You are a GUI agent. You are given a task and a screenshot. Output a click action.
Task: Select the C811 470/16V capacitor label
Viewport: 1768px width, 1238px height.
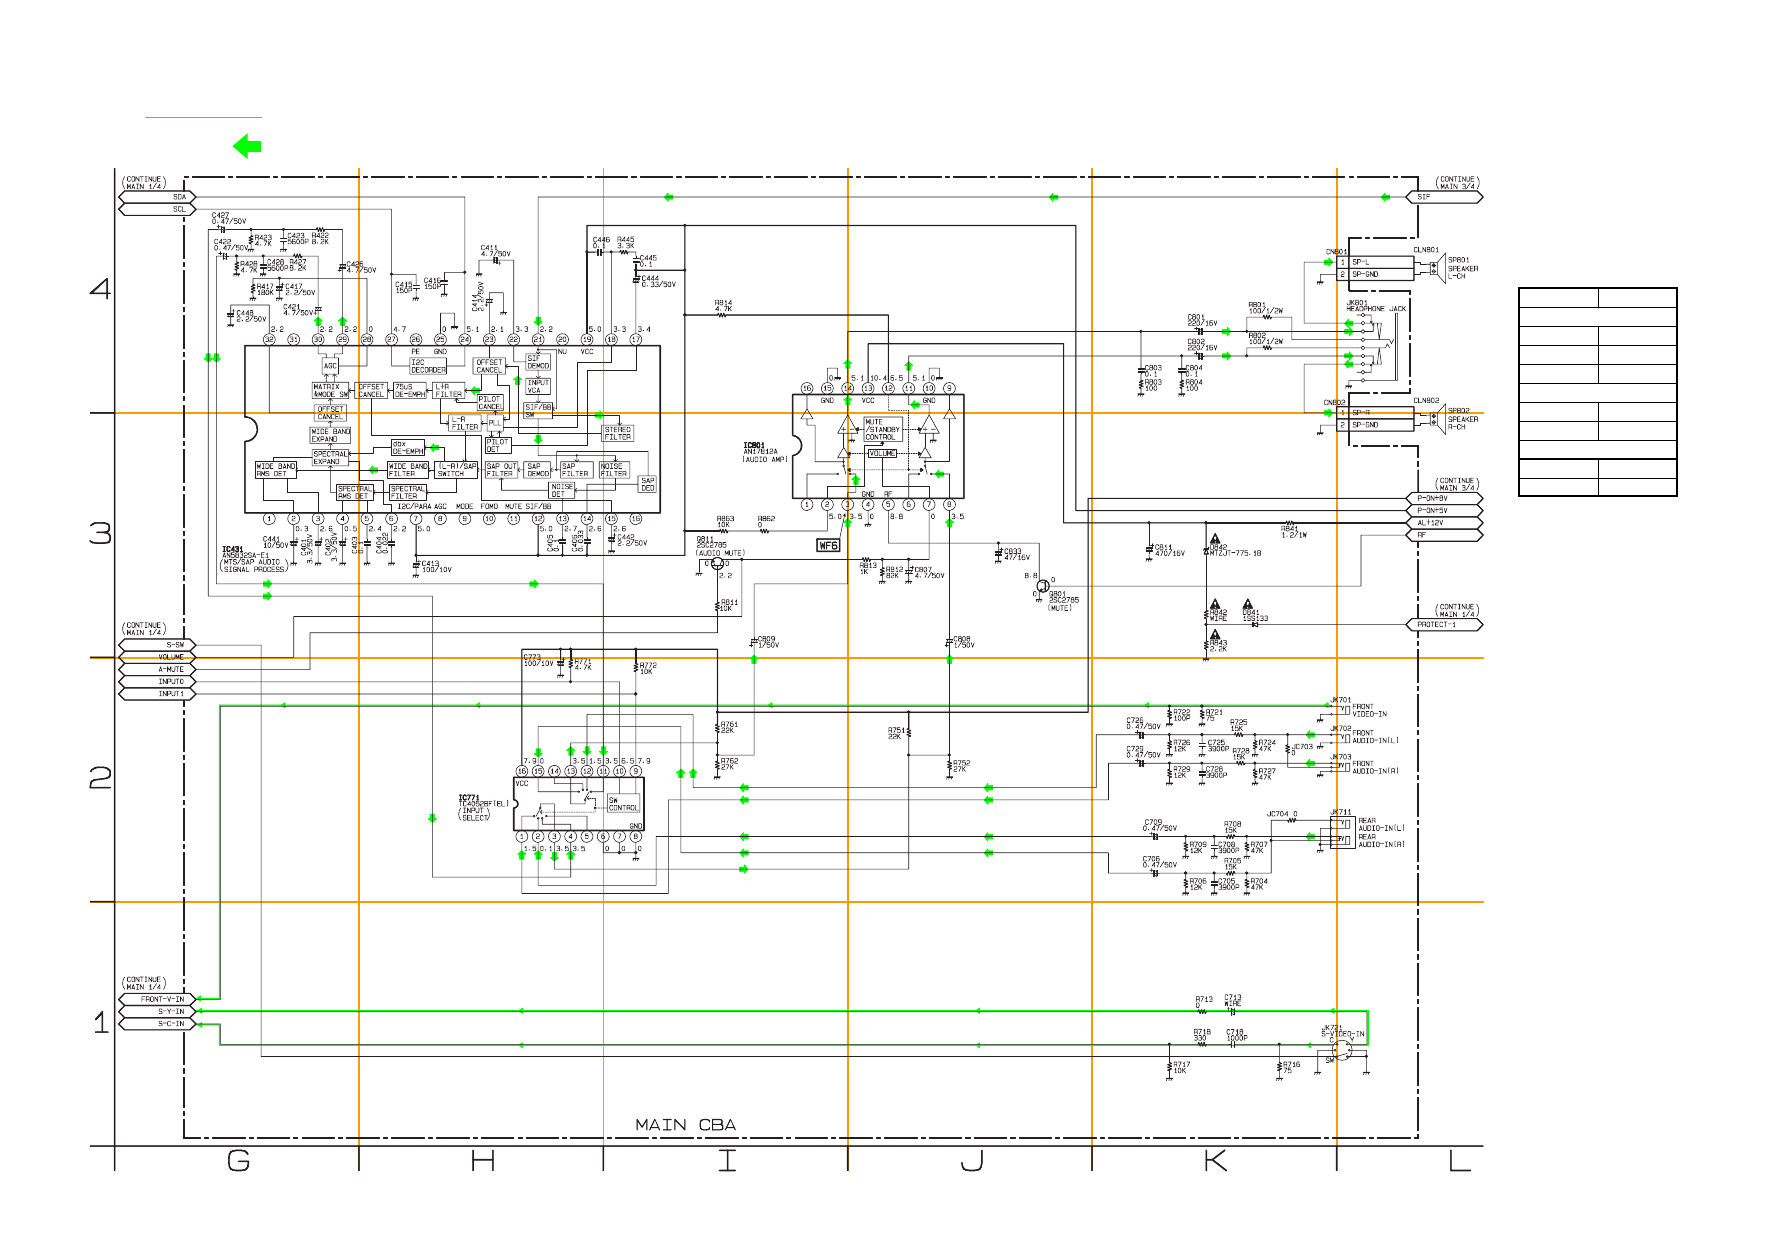pyautogui.click(x=1169, y=550)
